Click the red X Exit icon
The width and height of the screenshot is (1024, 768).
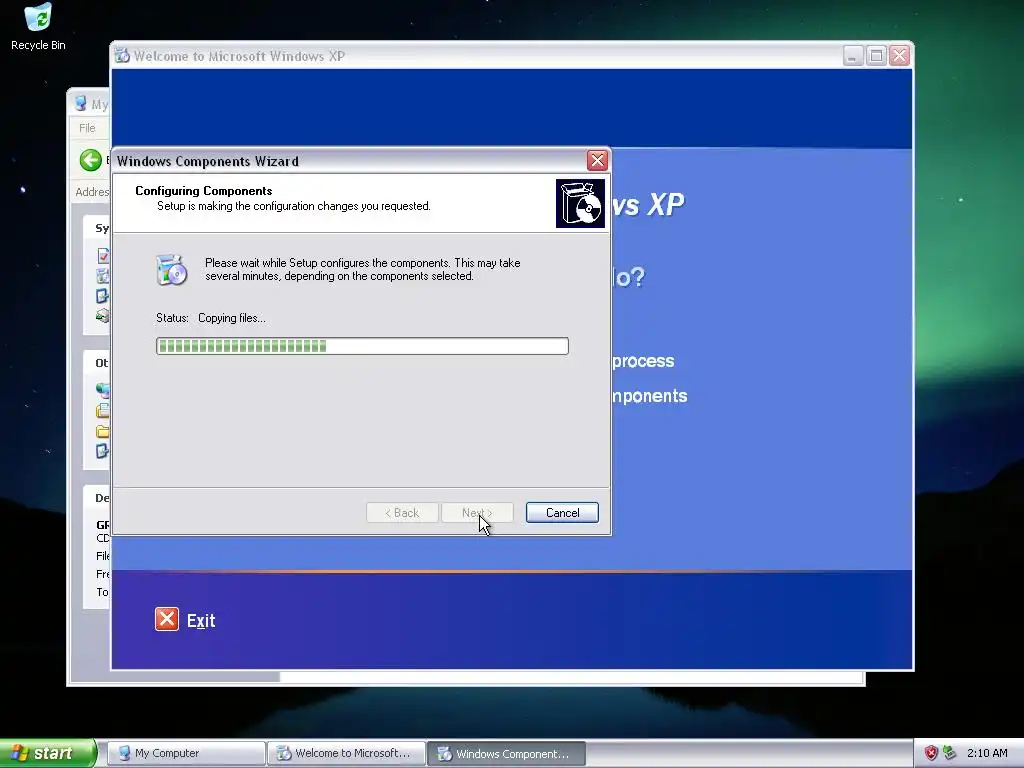167,619
